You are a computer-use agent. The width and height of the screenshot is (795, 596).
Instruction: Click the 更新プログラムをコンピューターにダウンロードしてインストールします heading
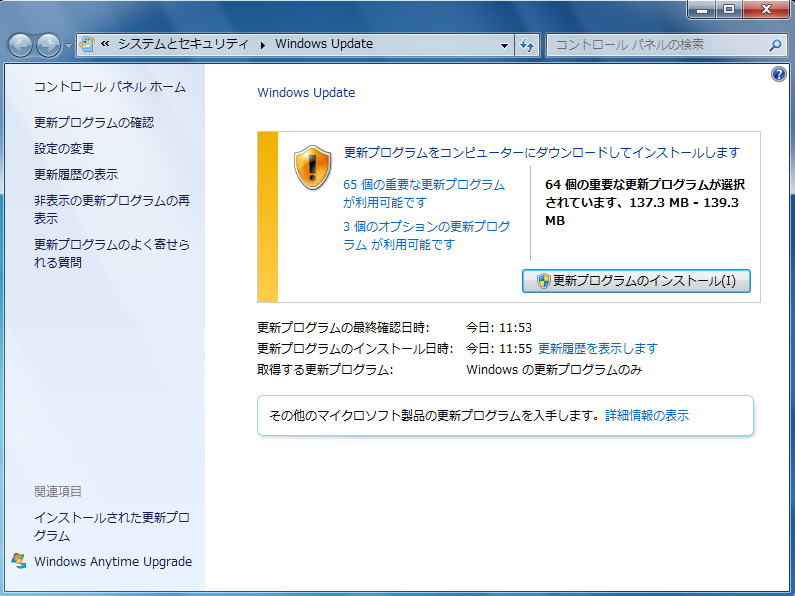[542, 153]
